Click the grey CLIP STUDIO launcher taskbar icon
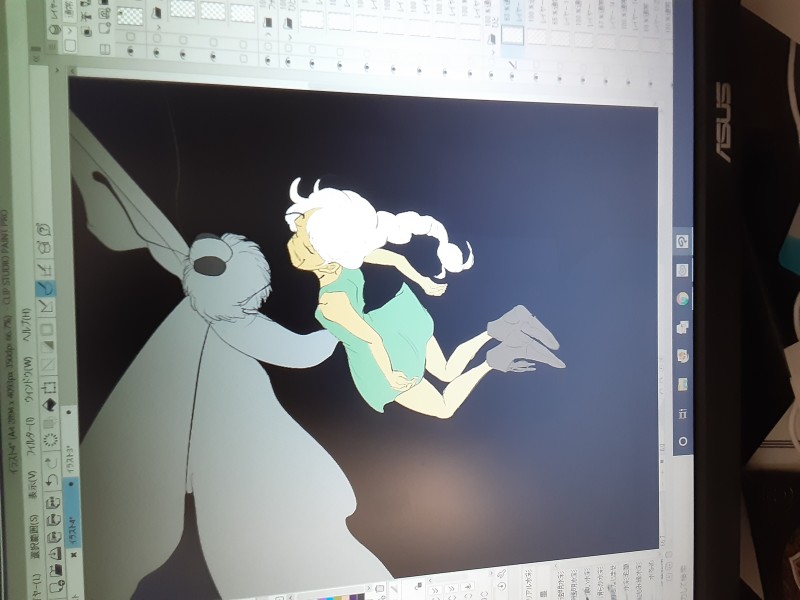800x600 pixels. click(683, 269)
